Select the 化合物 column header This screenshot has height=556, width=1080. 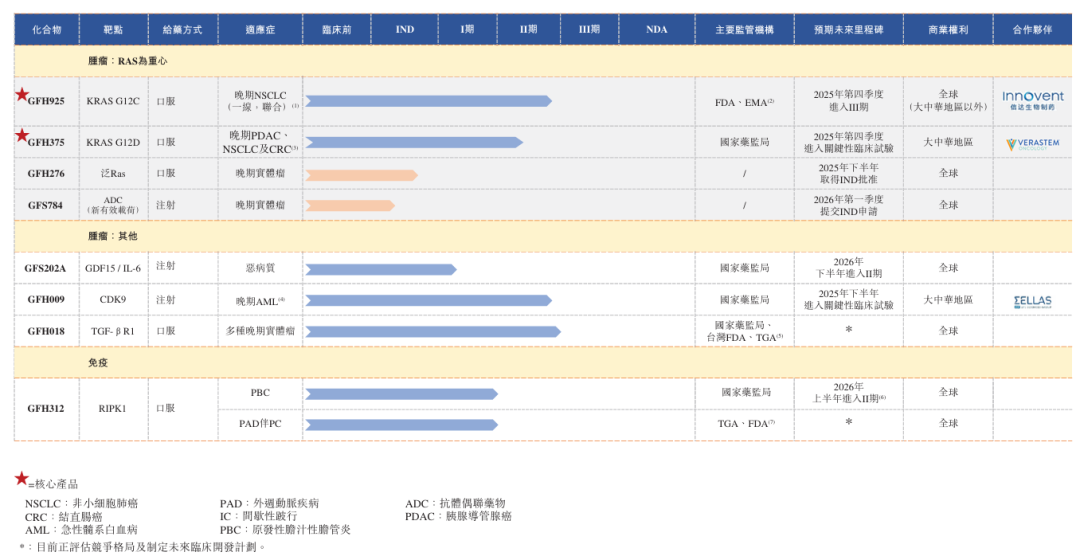tap(46, 30)
